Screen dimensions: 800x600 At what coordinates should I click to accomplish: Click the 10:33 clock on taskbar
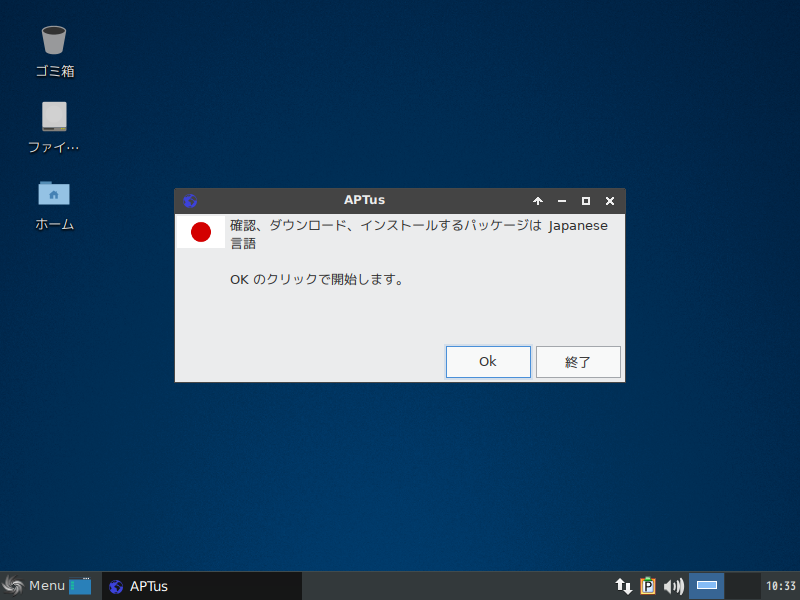[781, 586]
